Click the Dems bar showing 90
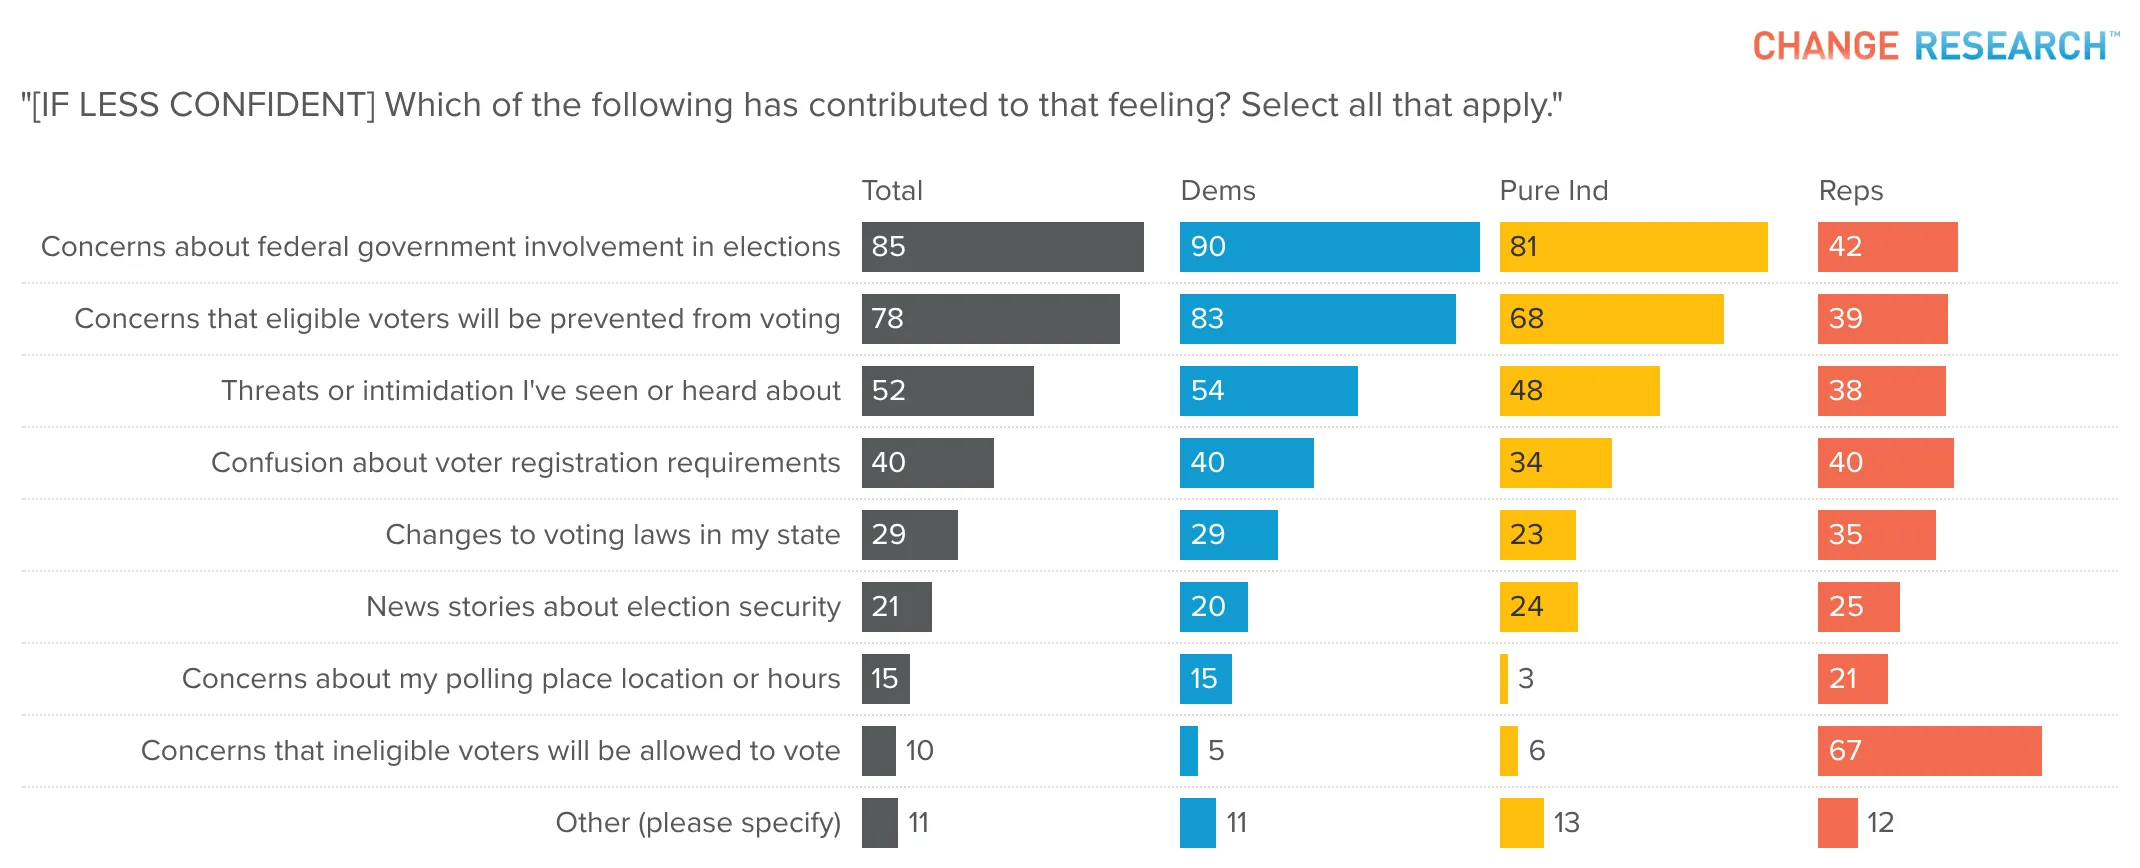Viewport: 2140px width, 868px height. point(1330,247)
